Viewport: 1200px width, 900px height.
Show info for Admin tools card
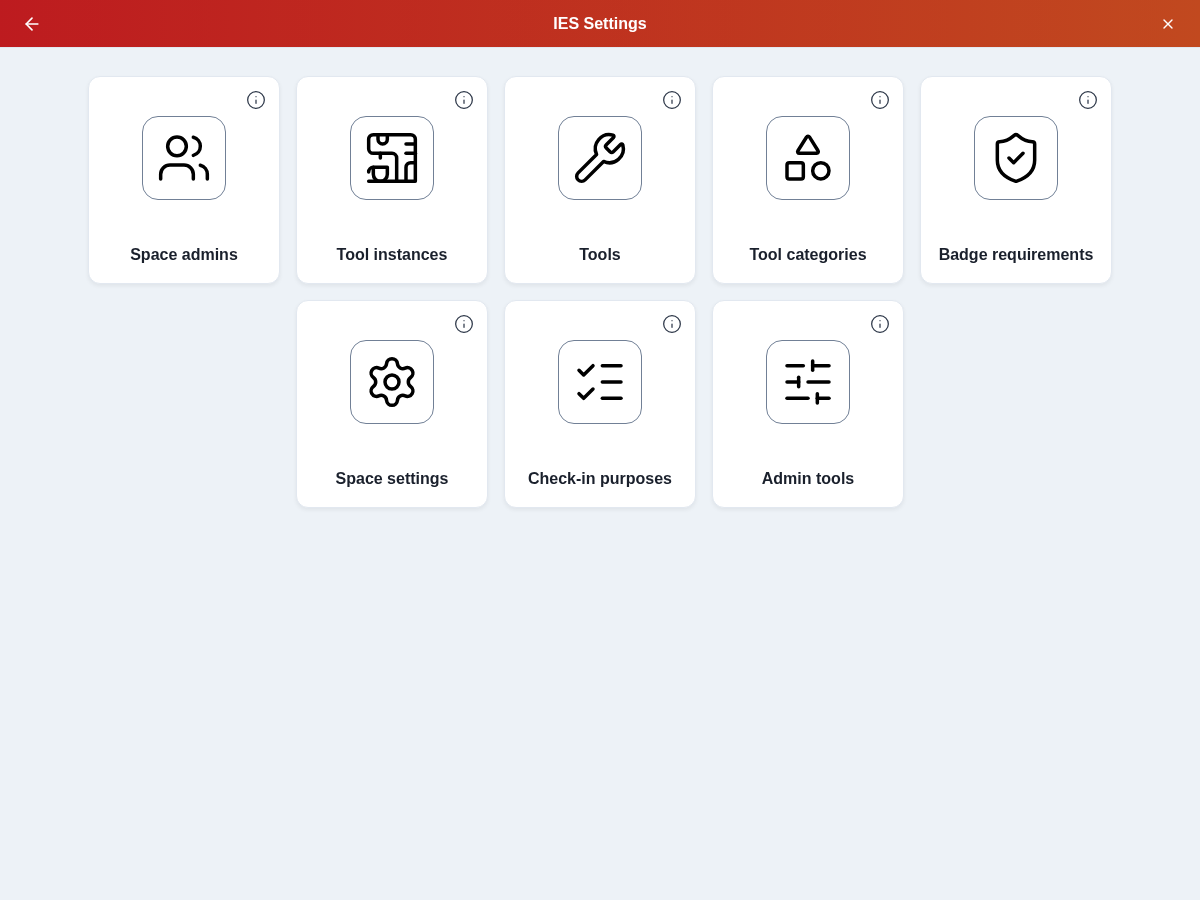880,324
